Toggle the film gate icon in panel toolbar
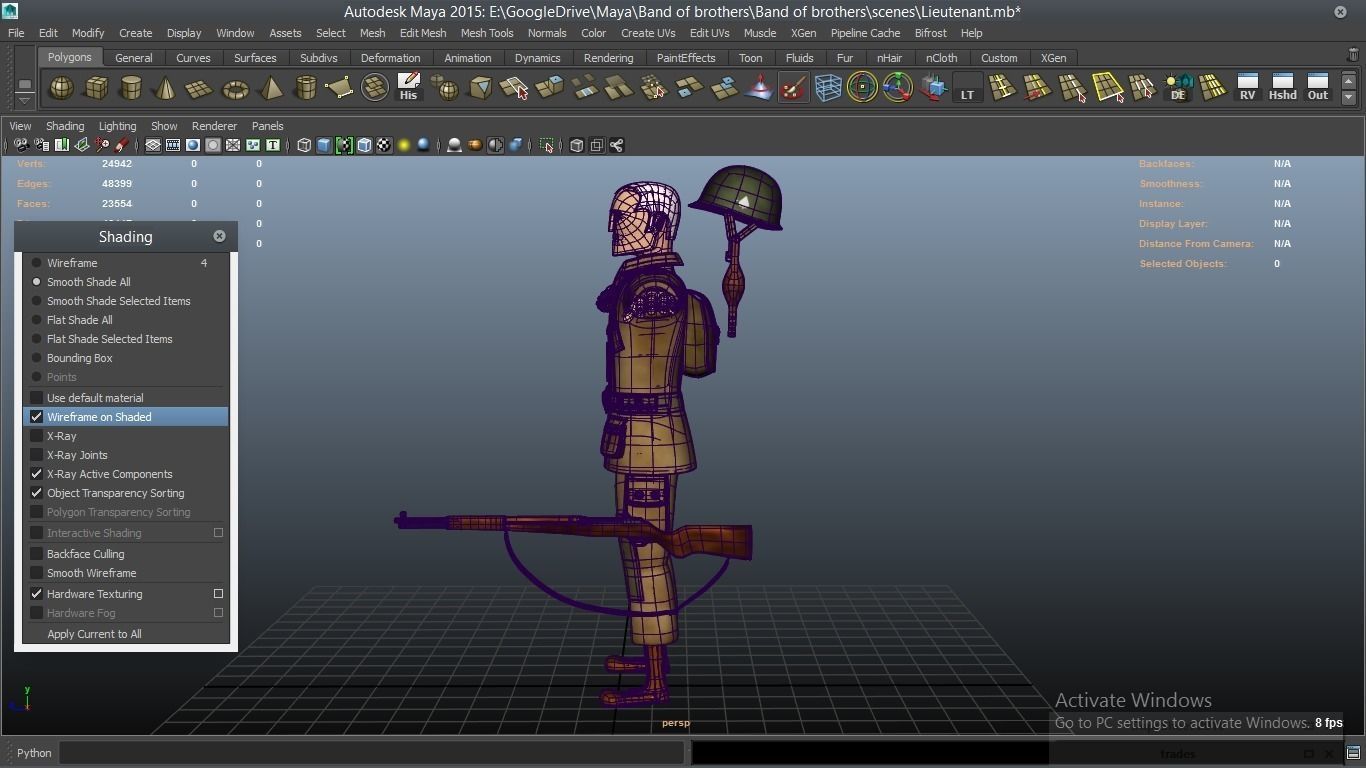1366x768 pixels. [x=173, y=146]
